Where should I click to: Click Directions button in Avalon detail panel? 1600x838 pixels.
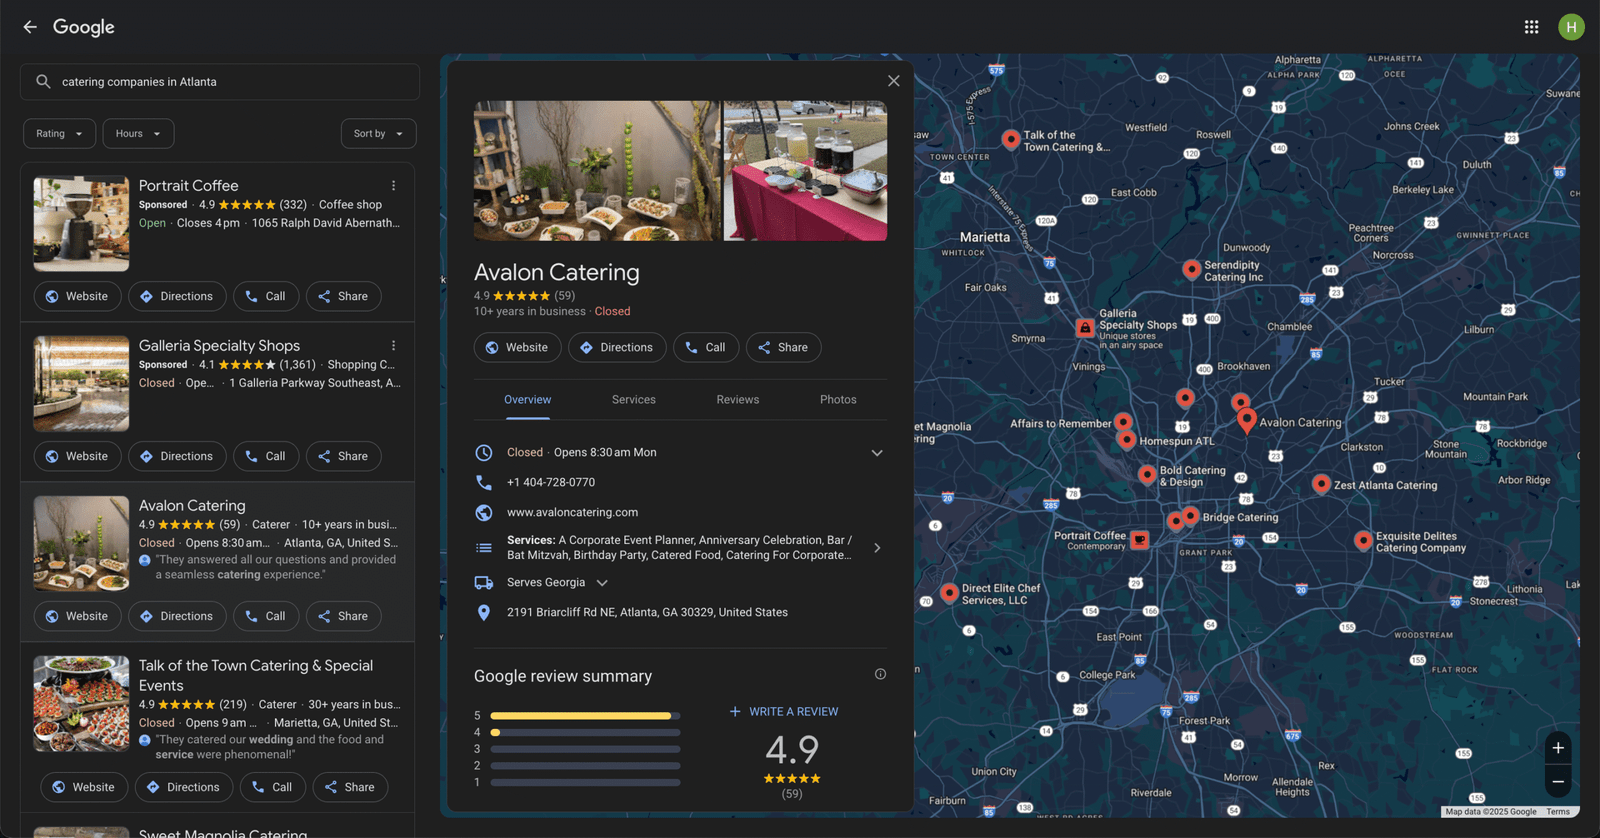617,348
